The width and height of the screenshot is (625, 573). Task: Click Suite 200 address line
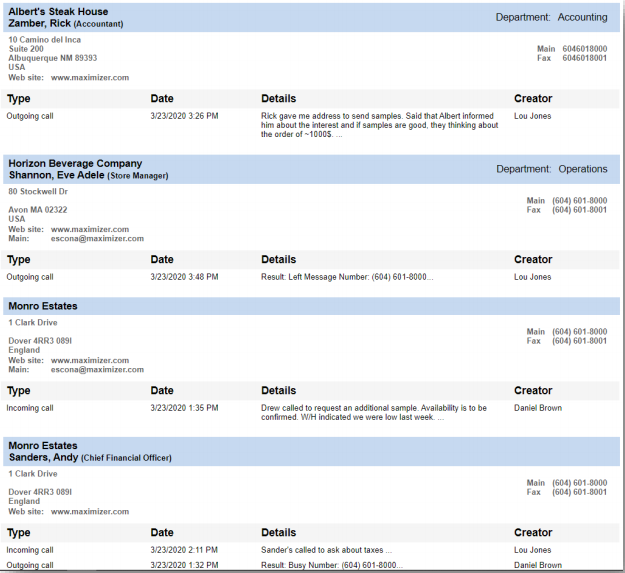pyautogui.click(x=26, y=49)
